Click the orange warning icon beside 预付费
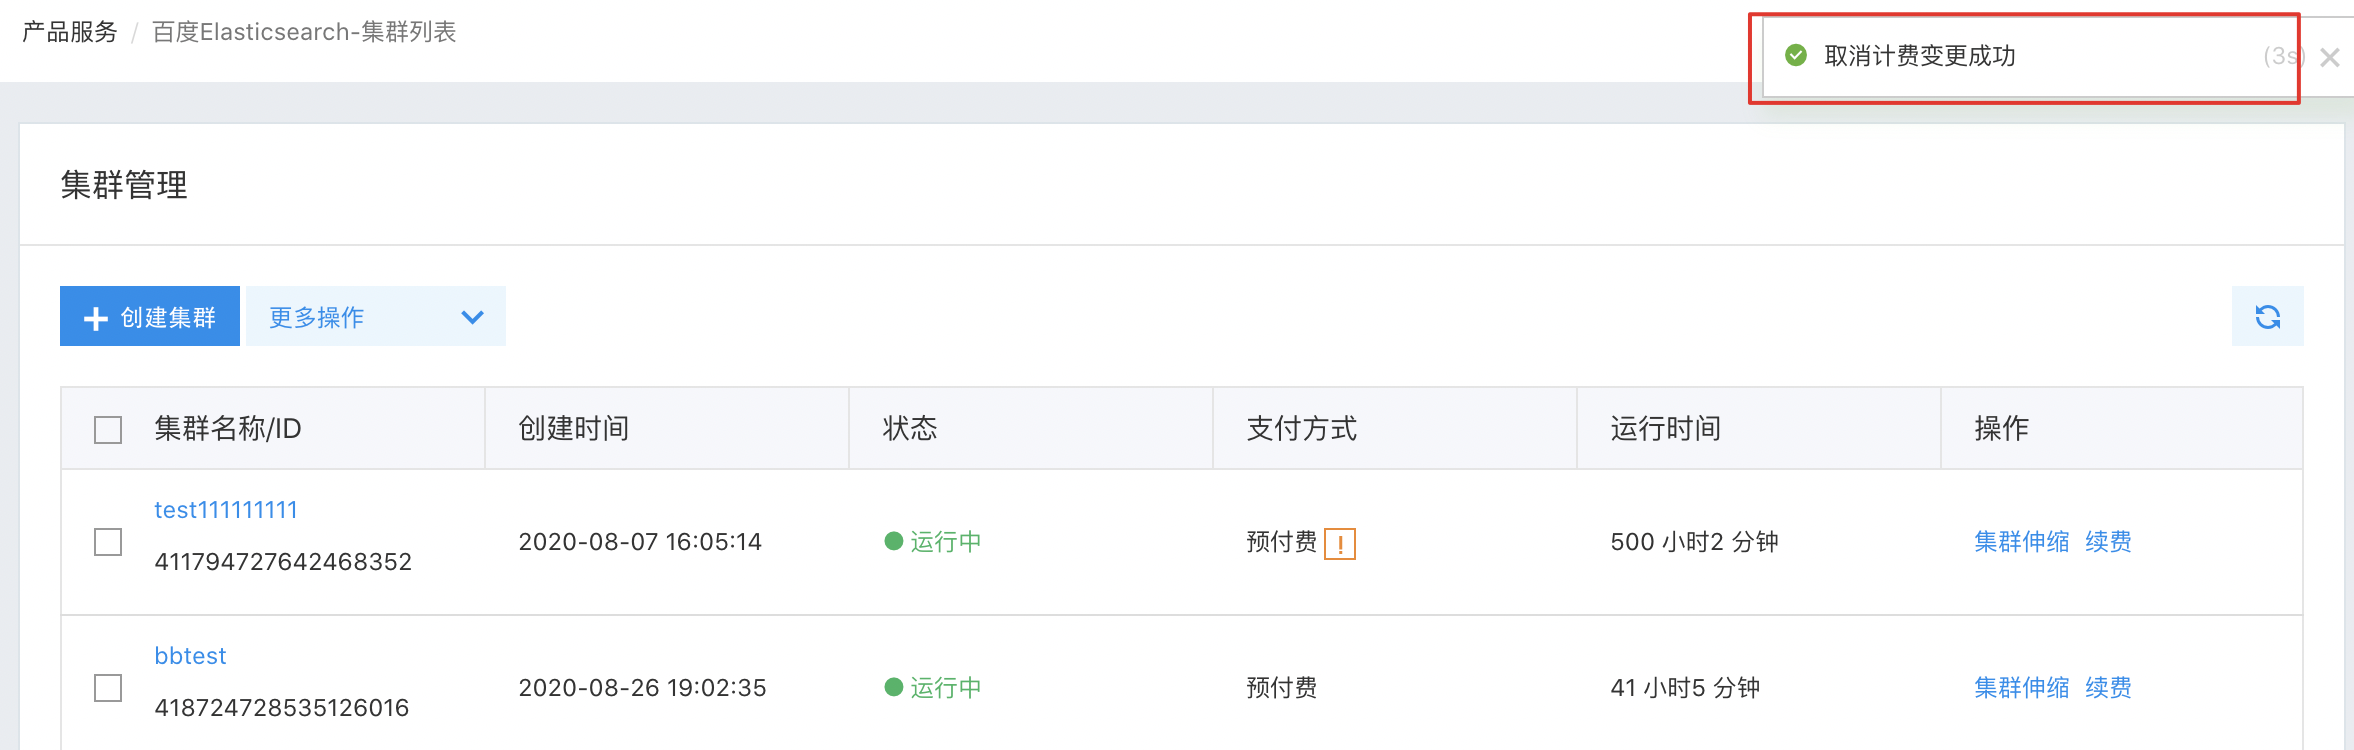 [1339, 544]
